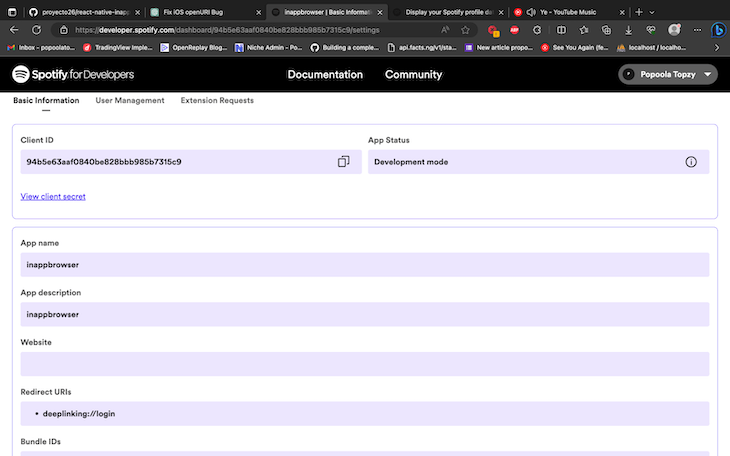Toggle the AdBlock Plus extension icon
730x456 pixels.
(515, 30)
